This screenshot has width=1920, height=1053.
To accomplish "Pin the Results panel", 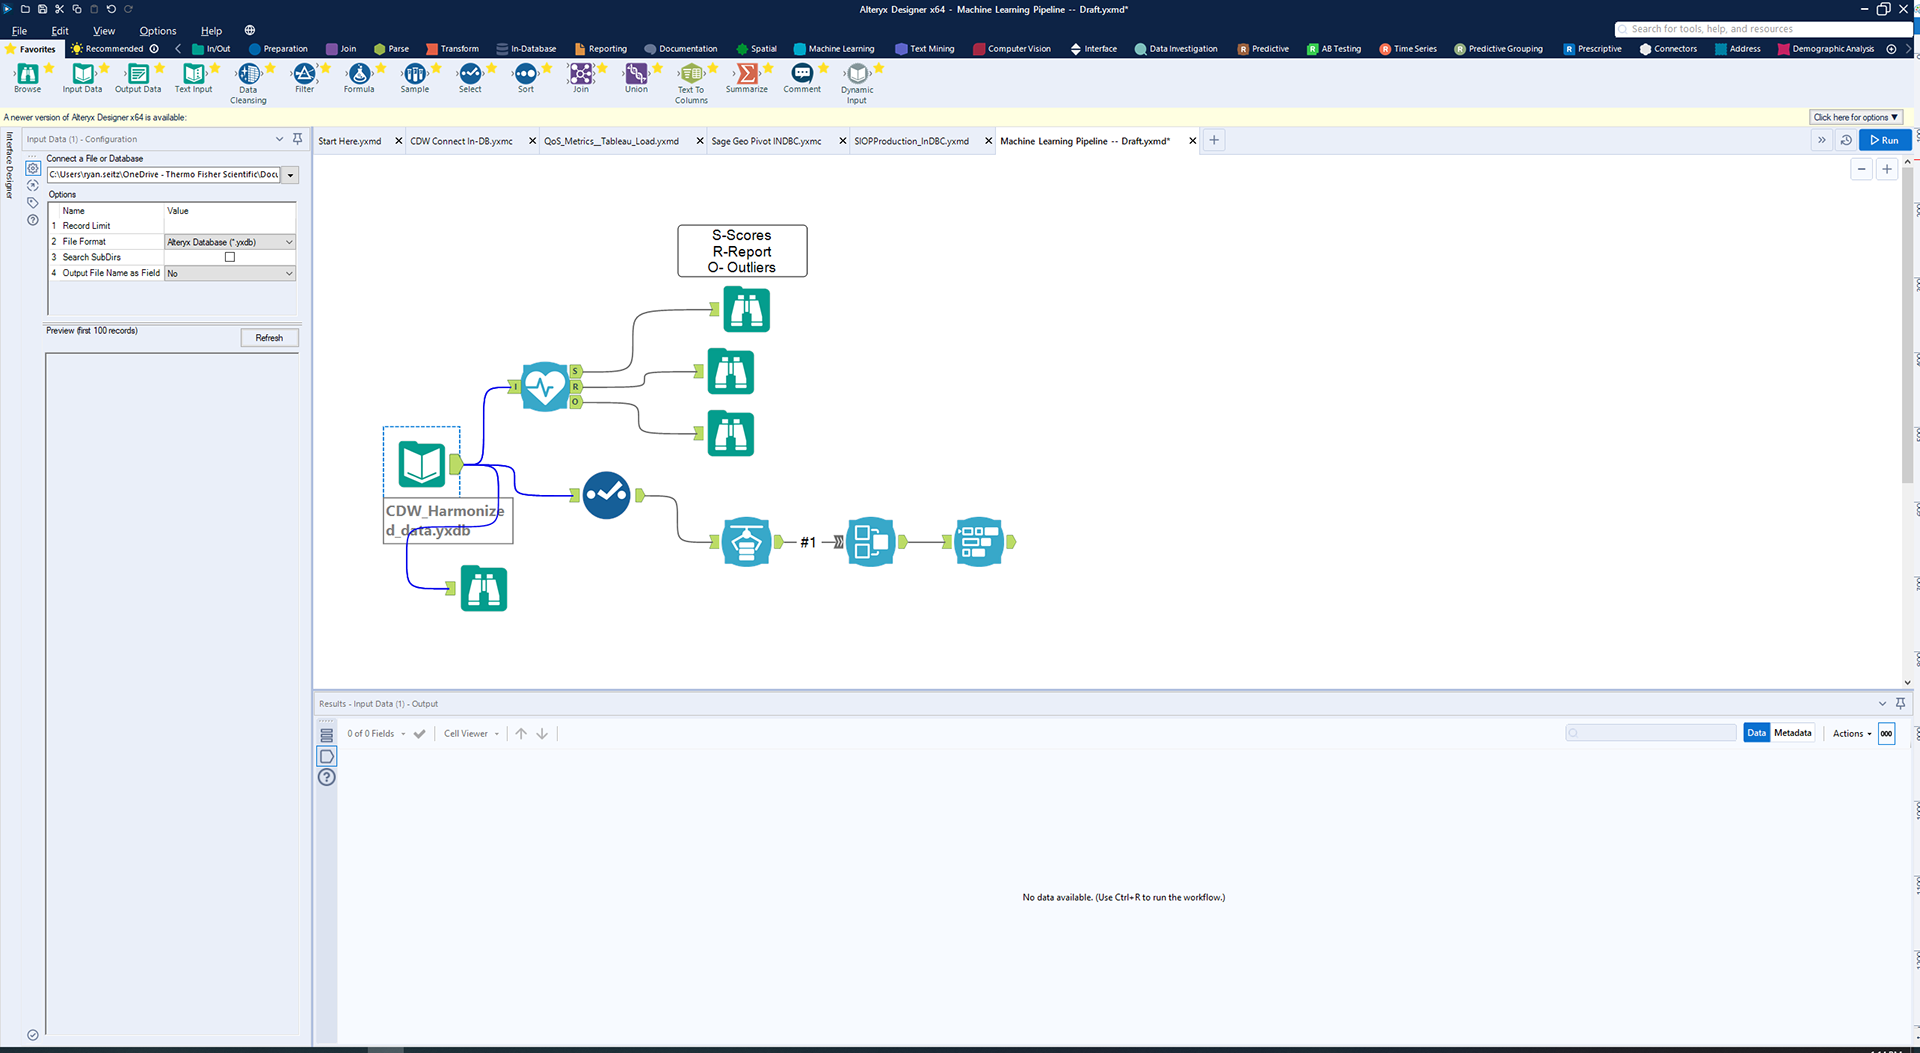I will (1900, 703).
